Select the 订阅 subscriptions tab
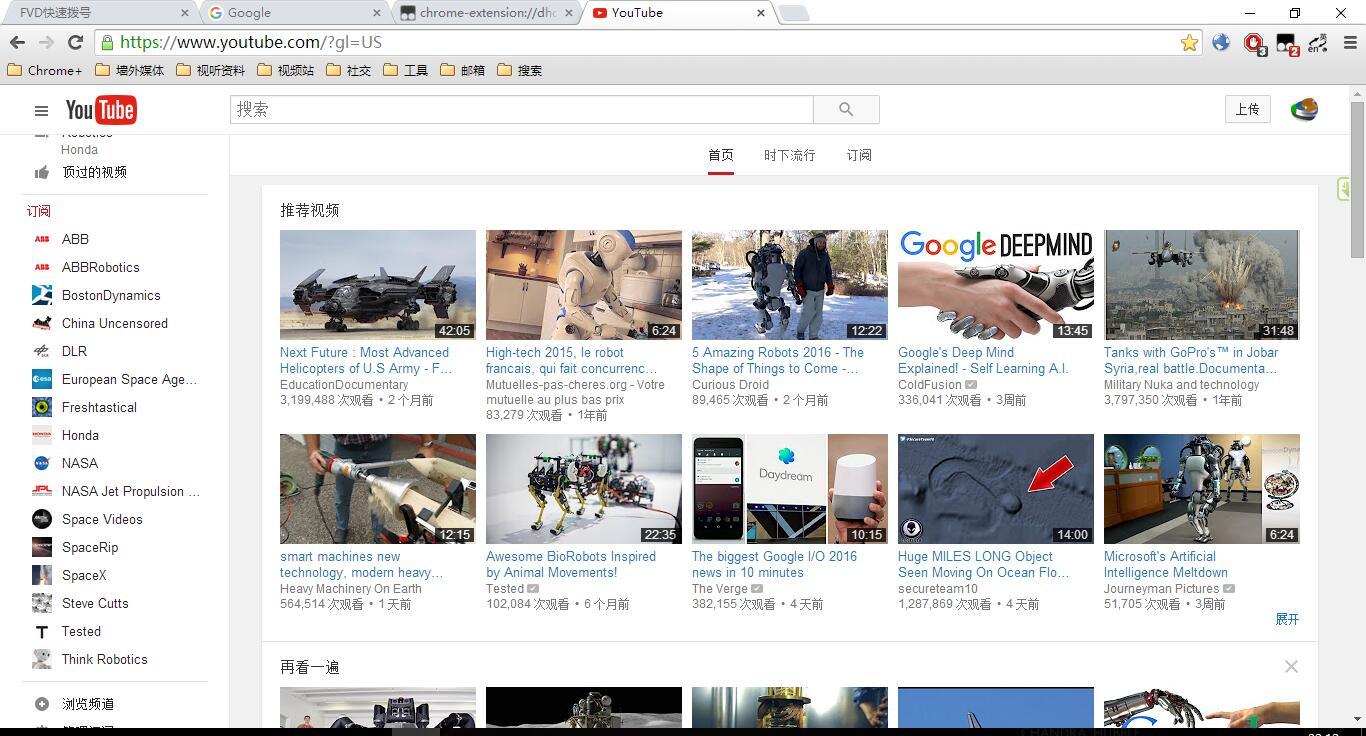This screenshot has height=736, width=1366. pos(859,155)
